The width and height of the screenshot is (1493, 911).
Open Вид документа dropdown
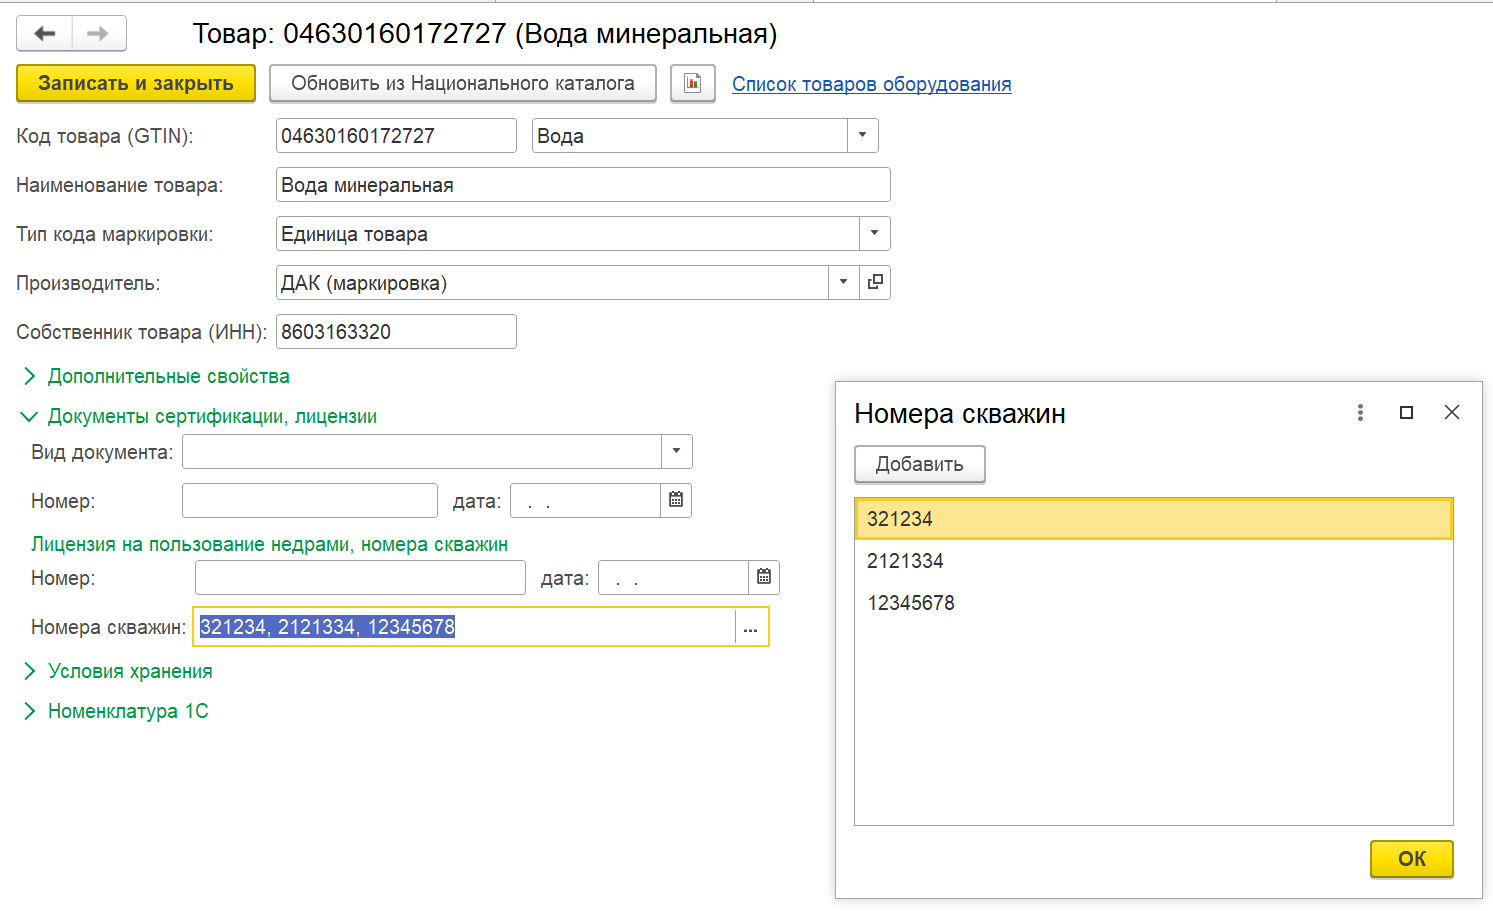[676, 451]
